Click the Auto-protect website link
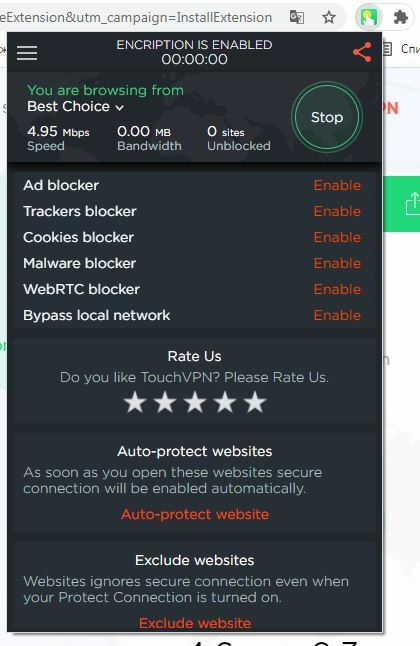420x646 pixels. tap(195, 514)
